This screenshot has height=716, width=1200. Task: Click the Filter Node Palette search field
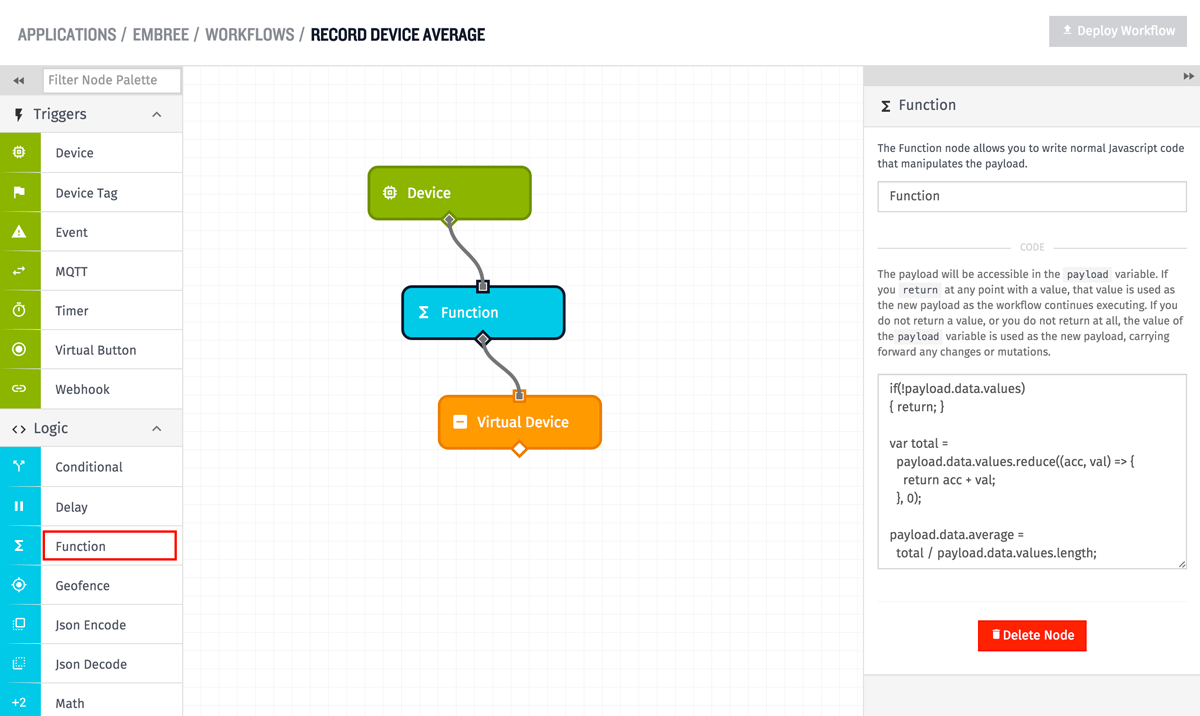112,80
